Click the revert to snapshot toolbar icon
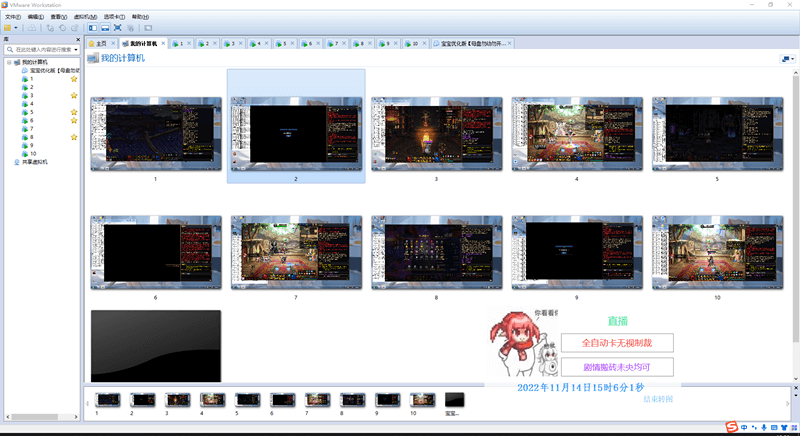Screen dimensions: 800x436 (62, 28)
